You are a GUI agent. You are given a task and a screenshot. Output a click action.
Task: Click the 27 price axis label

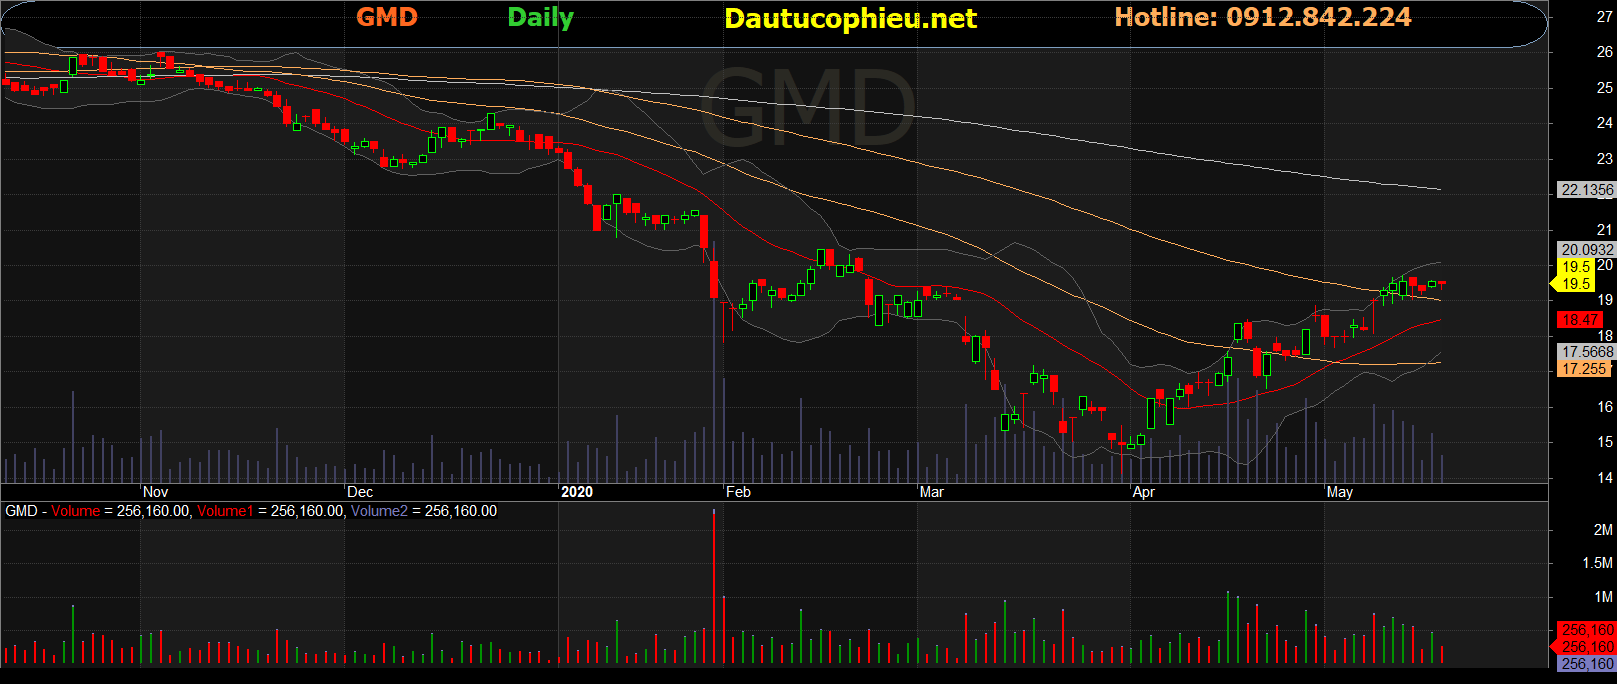[x=1604, y=17]
